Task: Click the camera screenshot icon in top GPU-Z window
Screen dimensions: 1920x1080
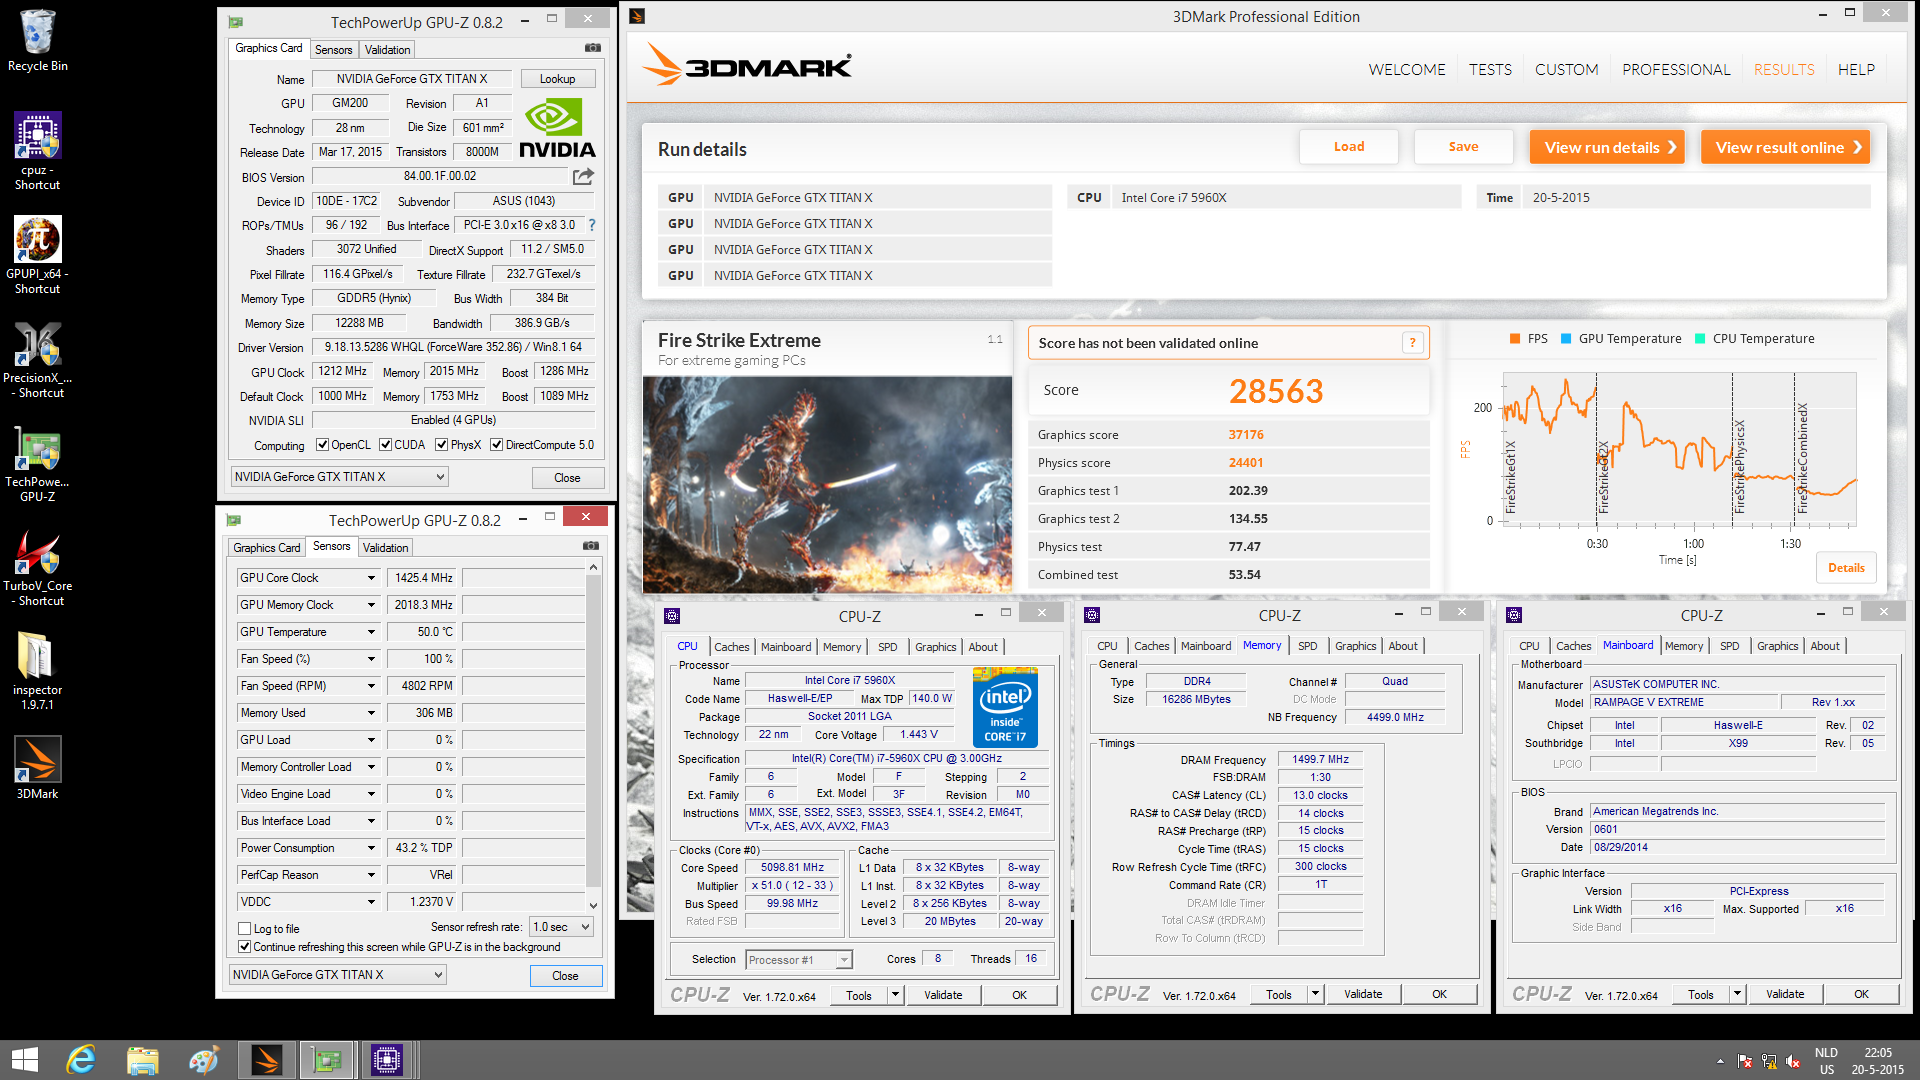Action: (x=593, y=48)
